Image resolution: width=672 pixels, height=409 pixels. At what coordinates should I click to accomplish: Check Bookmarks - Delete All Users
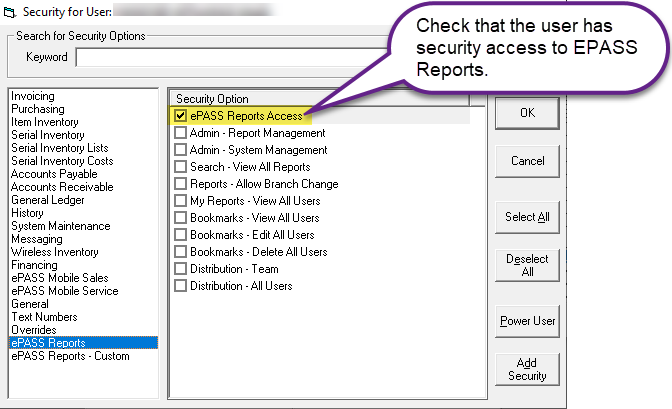pyautogui.click(x=180, y=252)
